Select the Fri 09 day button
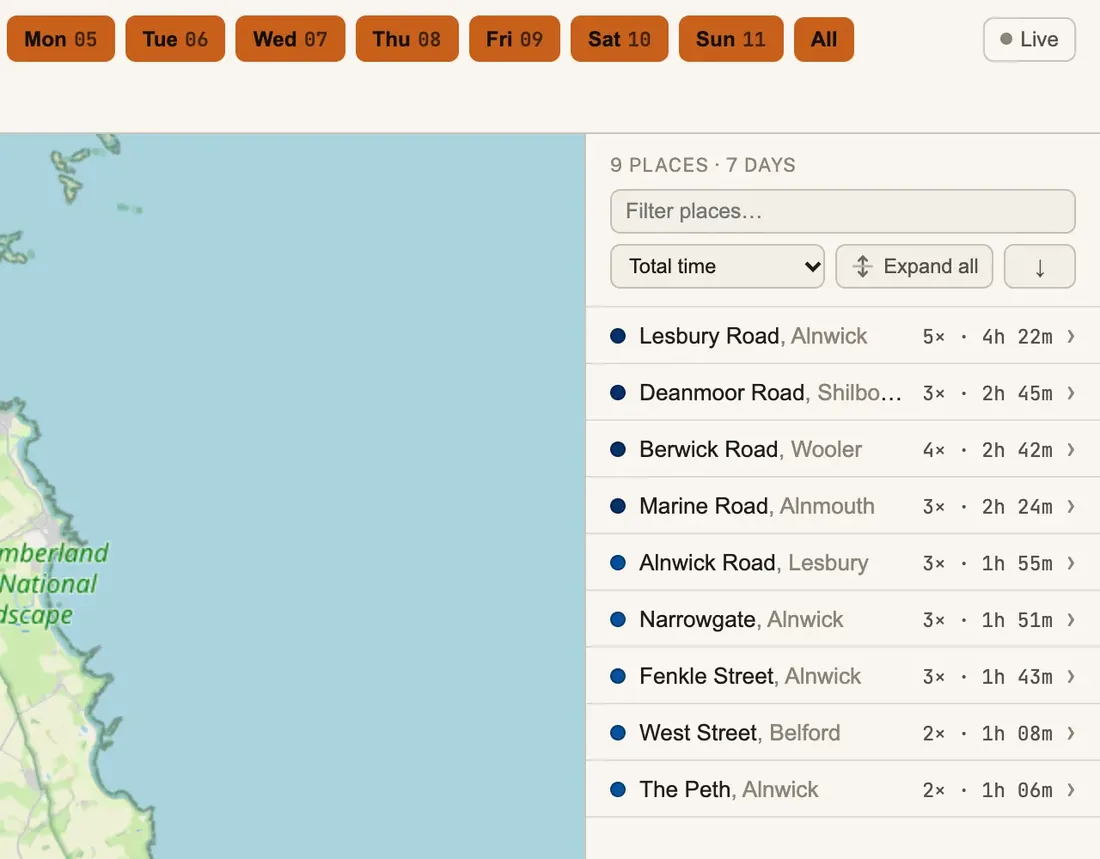The height and width of the screenshot is (859, 1100). [x=515, y=39]
